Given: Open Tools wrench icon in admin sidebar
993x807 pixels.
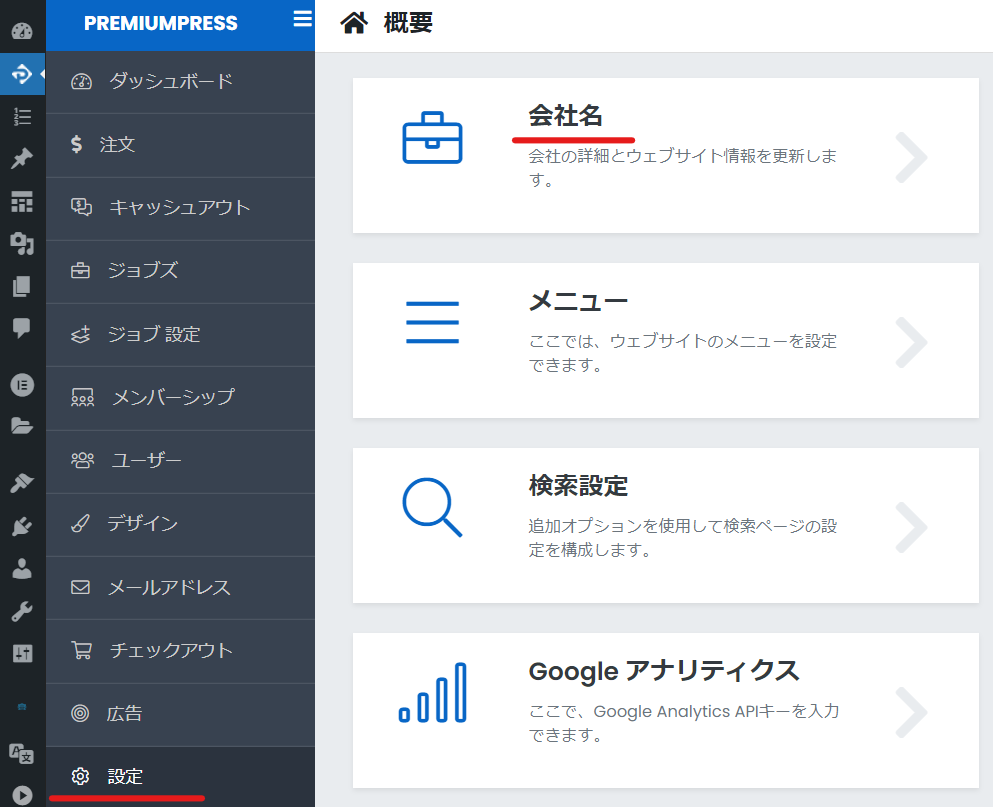Looking at the screenshot, I should coord(22,611).
